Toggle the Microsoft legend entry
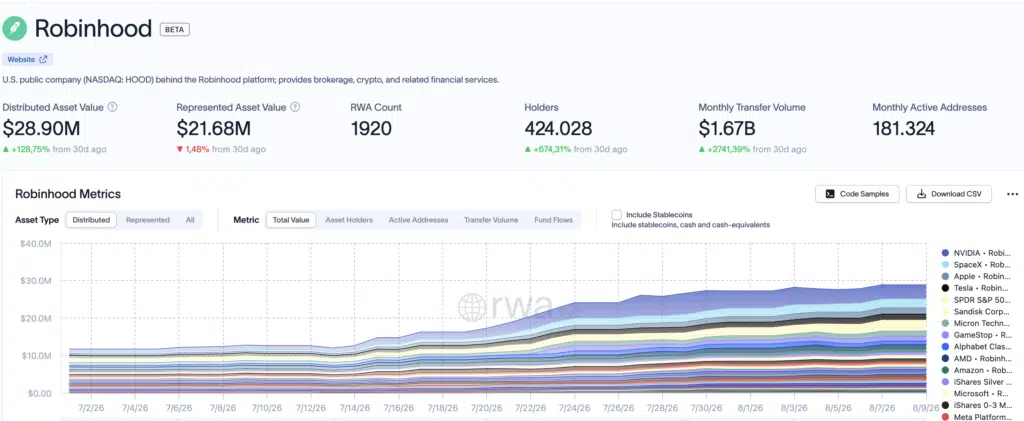Viewport: 1024px width, 421px height. point(976,394)
